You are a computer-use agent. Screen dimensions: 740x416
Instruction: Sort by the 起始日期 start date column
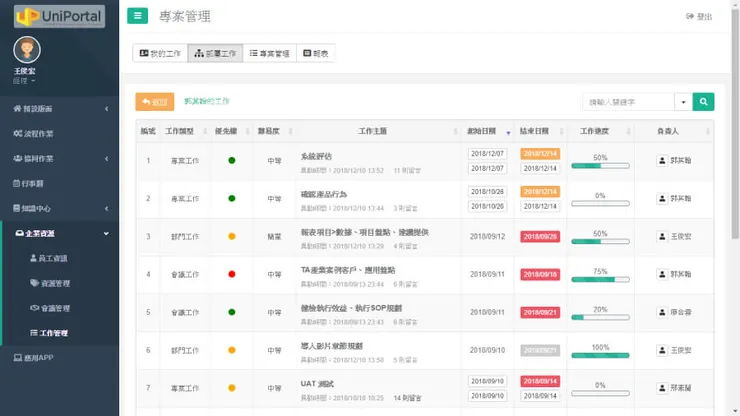coord(487,131)
